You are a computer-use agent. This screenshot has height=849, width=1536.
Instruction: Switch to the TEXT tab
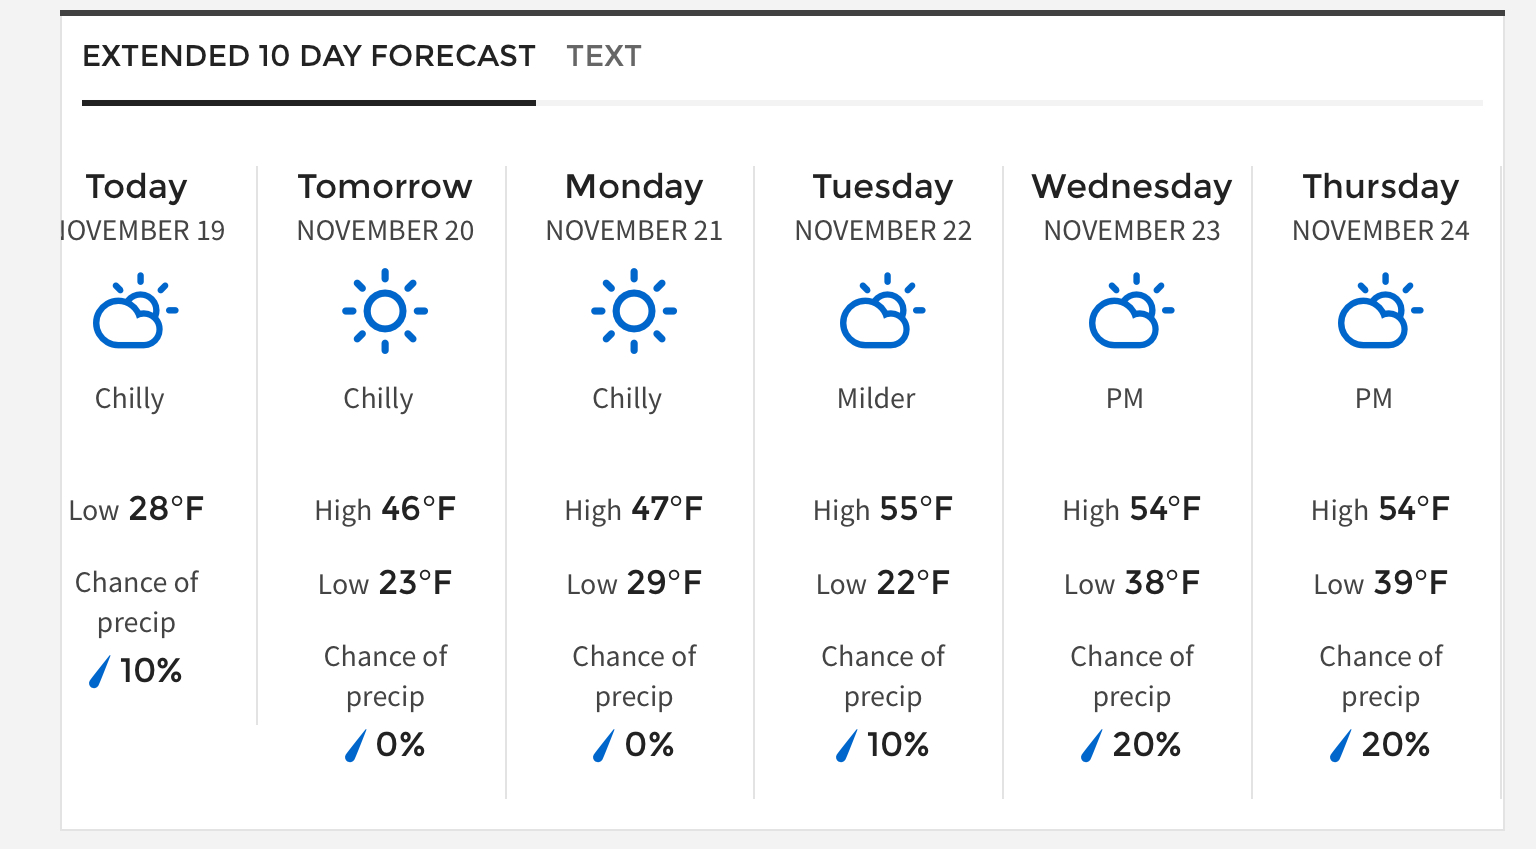pos(603,56)
